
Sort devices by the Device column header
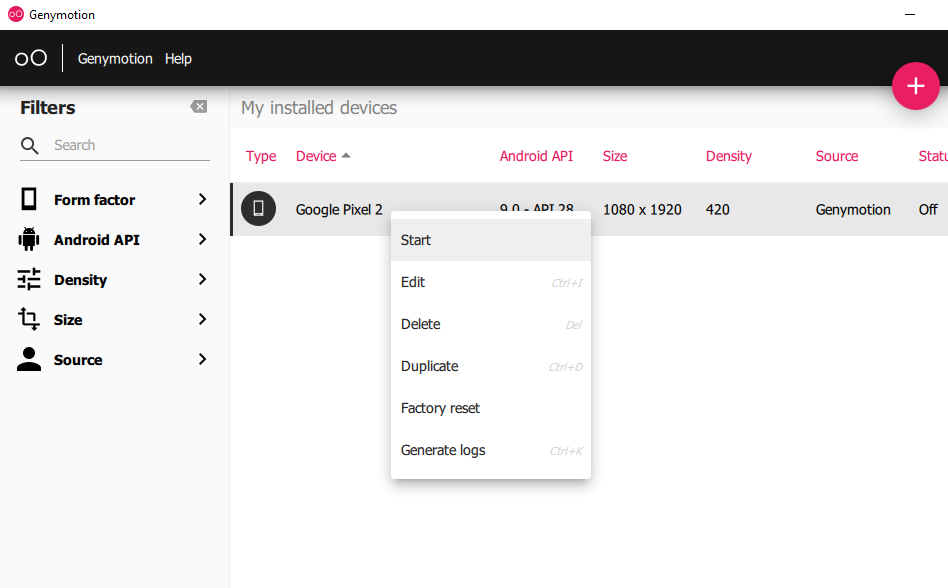[x=316, y=156]
